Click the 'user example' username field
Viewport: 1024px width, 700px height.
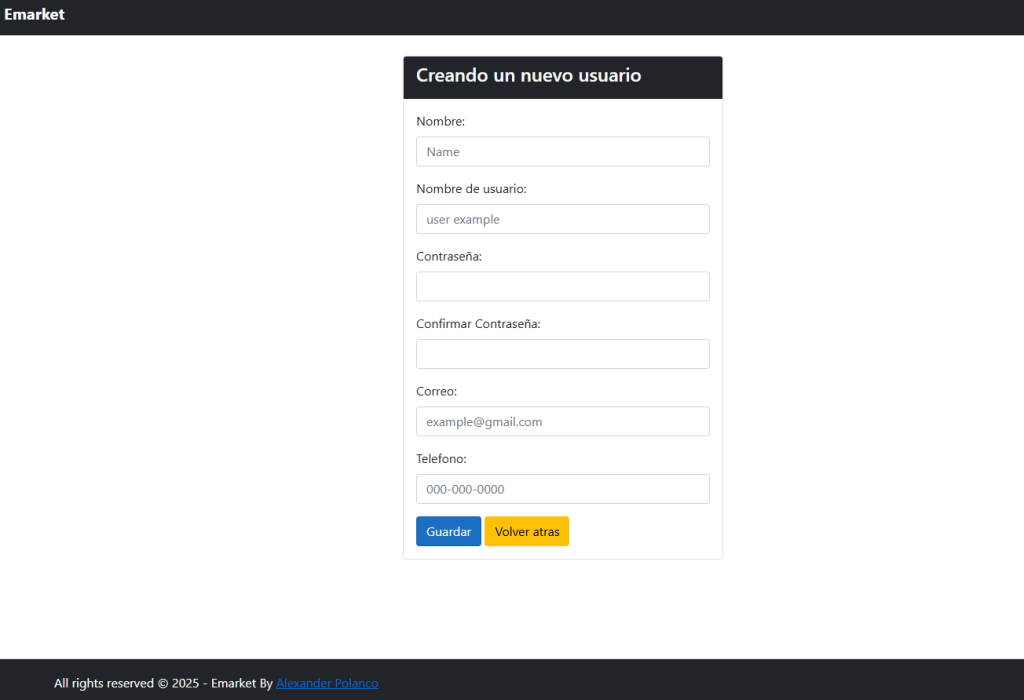coord(562,219)
